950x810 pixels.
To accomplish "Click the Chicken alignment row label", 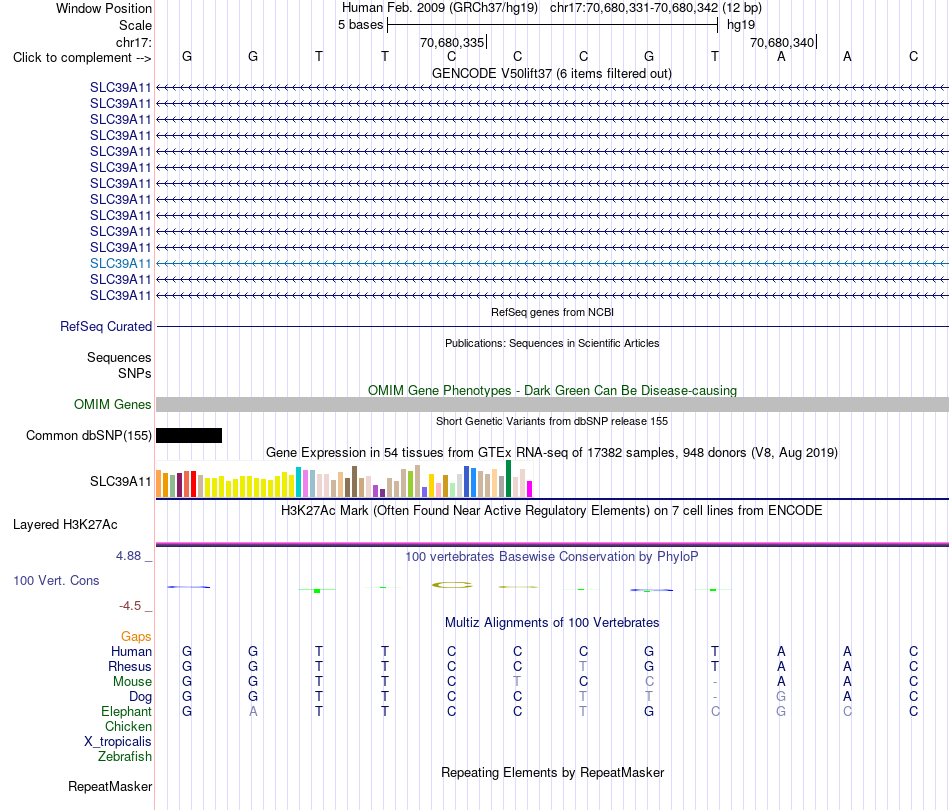I will pos(128,726).
